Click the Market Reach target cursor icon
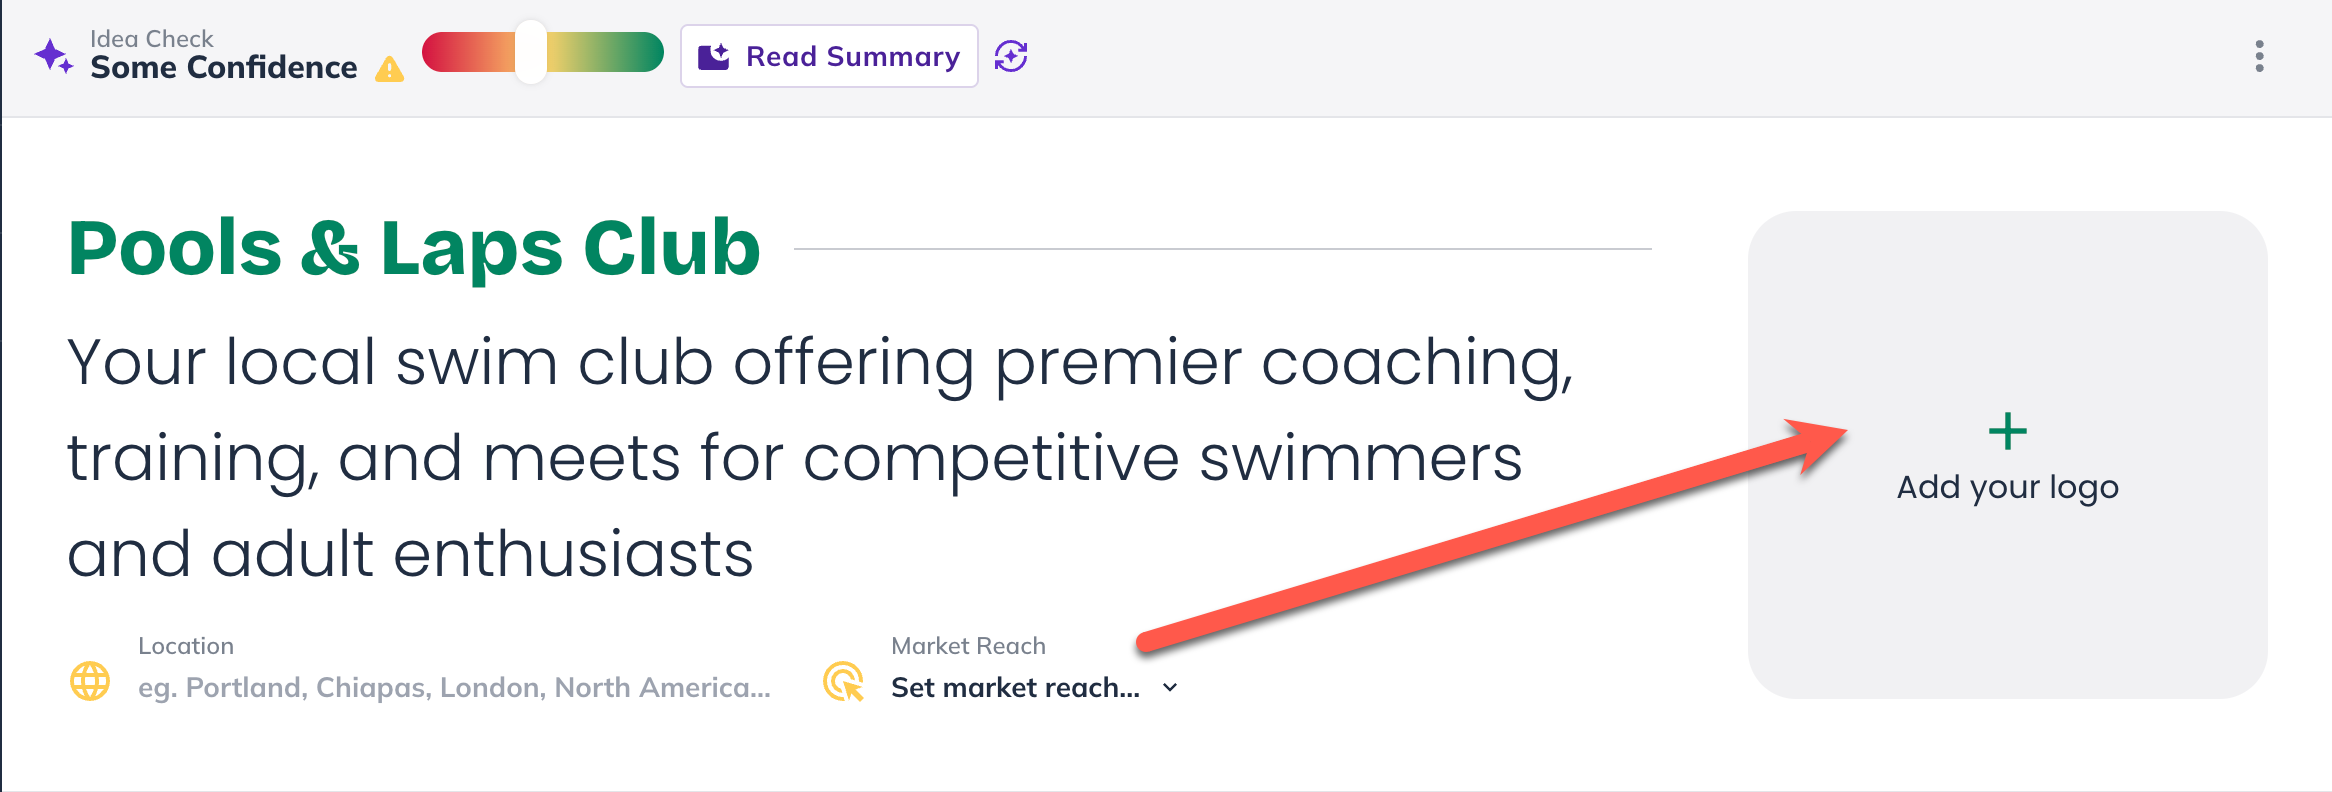This screenshot has width=2332, height=792. click(x=844, y=681)
